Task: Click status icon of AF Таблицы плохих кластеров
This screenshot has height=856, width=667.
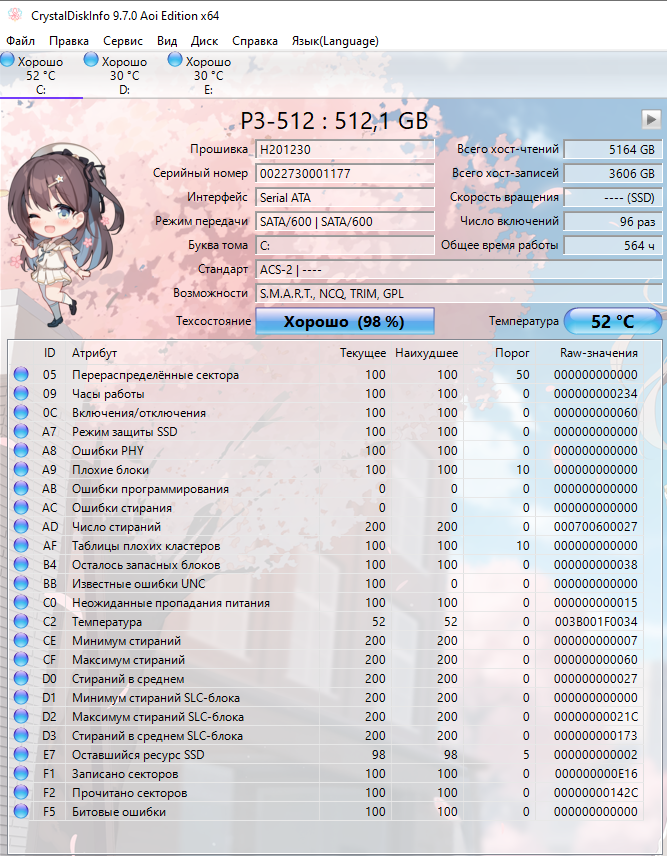Action: (21, 545)
